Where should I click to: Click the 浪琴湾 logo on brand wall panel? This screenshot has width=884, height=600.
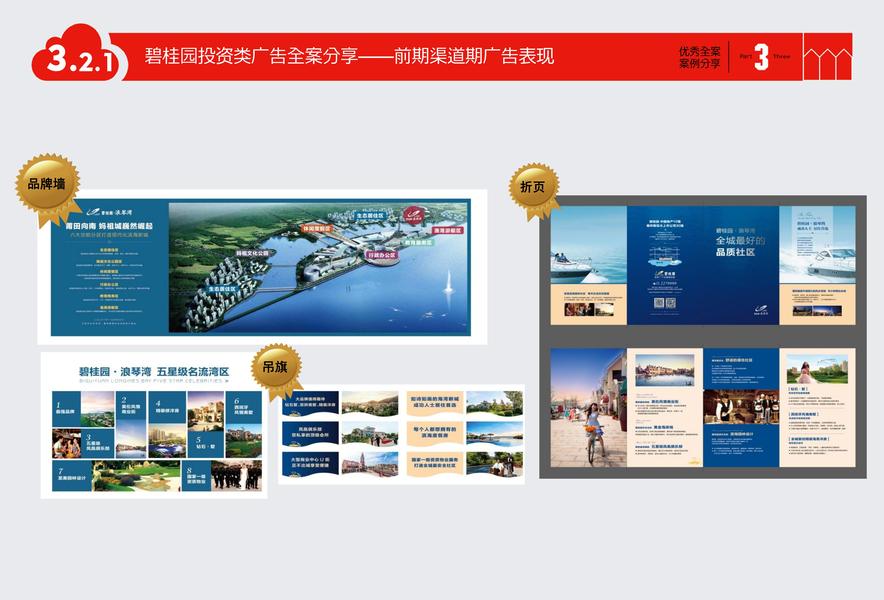tap(109, 212)
